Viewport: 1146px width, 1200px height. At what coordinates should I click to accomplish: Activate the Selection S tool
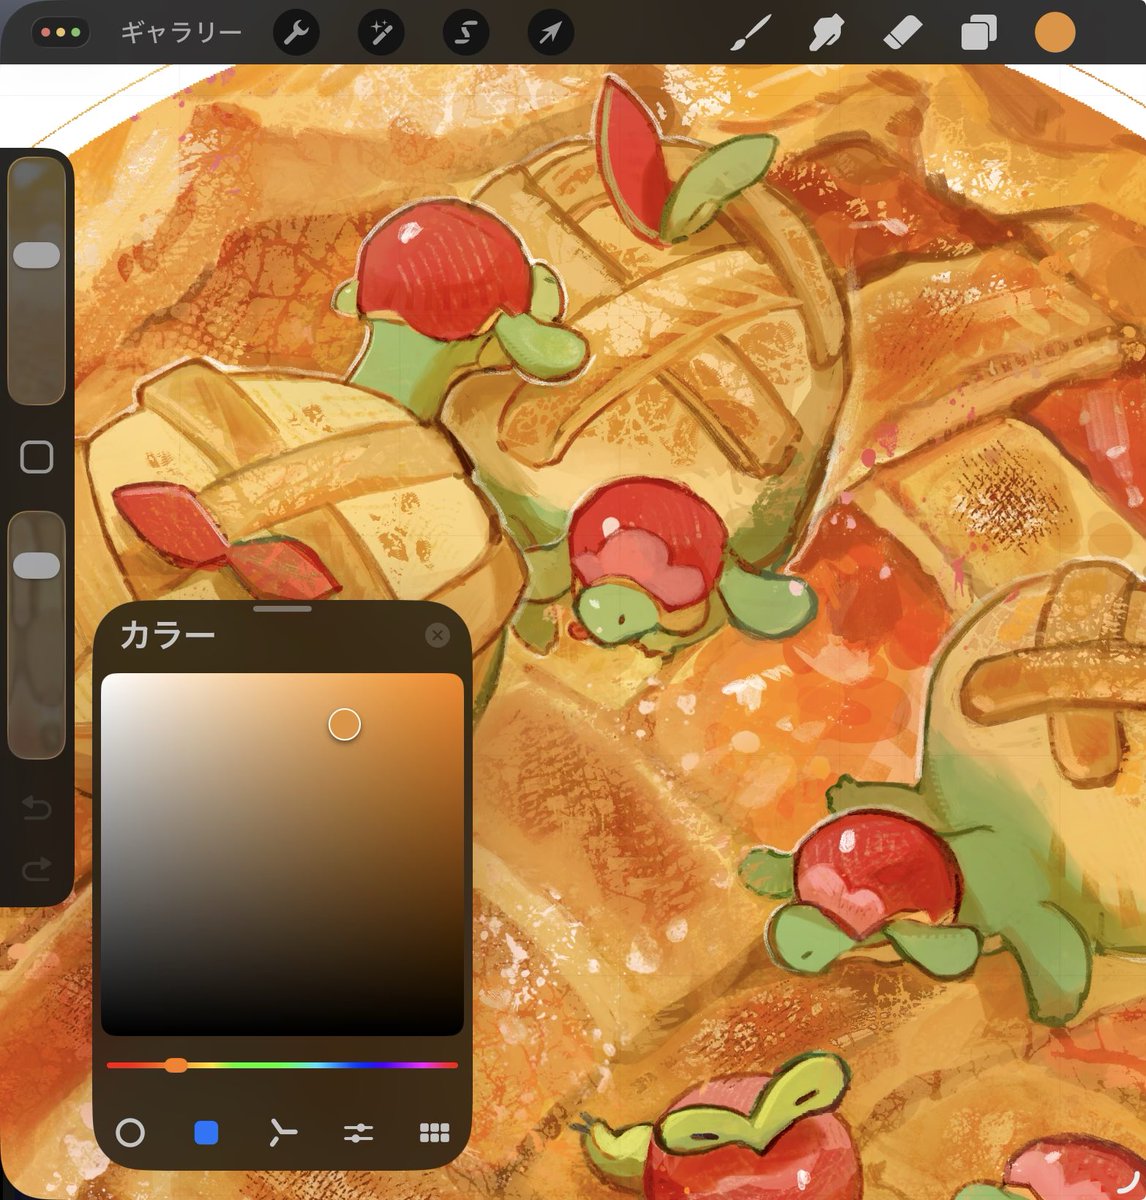point(465,33)
